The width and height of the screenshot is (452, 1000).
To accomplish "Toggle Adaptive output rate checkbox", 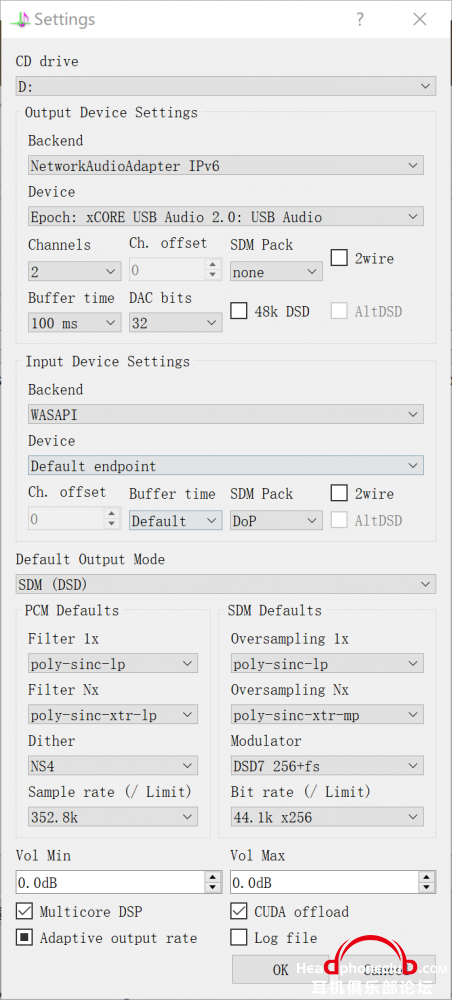I will pos(24,938).
